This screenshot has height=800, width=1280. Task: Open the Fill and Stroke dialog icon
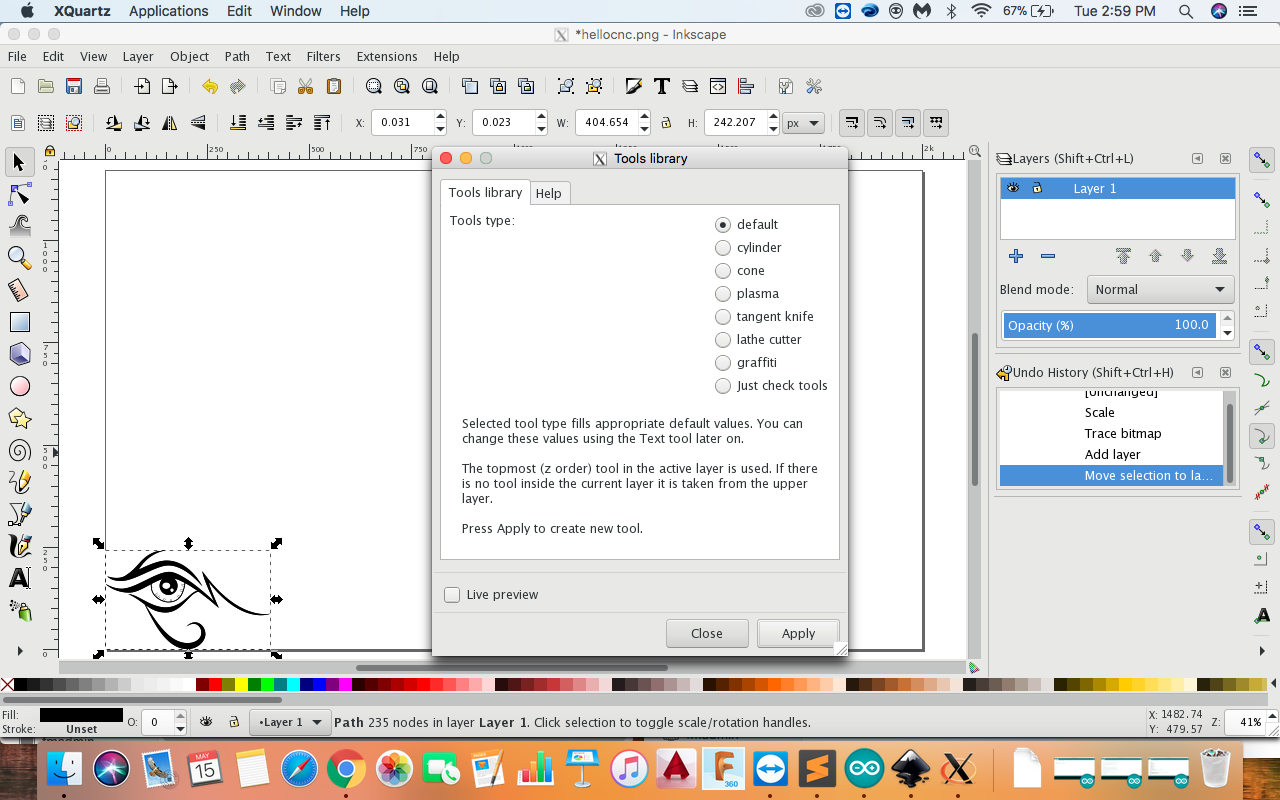pyautogui.click(x=633, y=86)
